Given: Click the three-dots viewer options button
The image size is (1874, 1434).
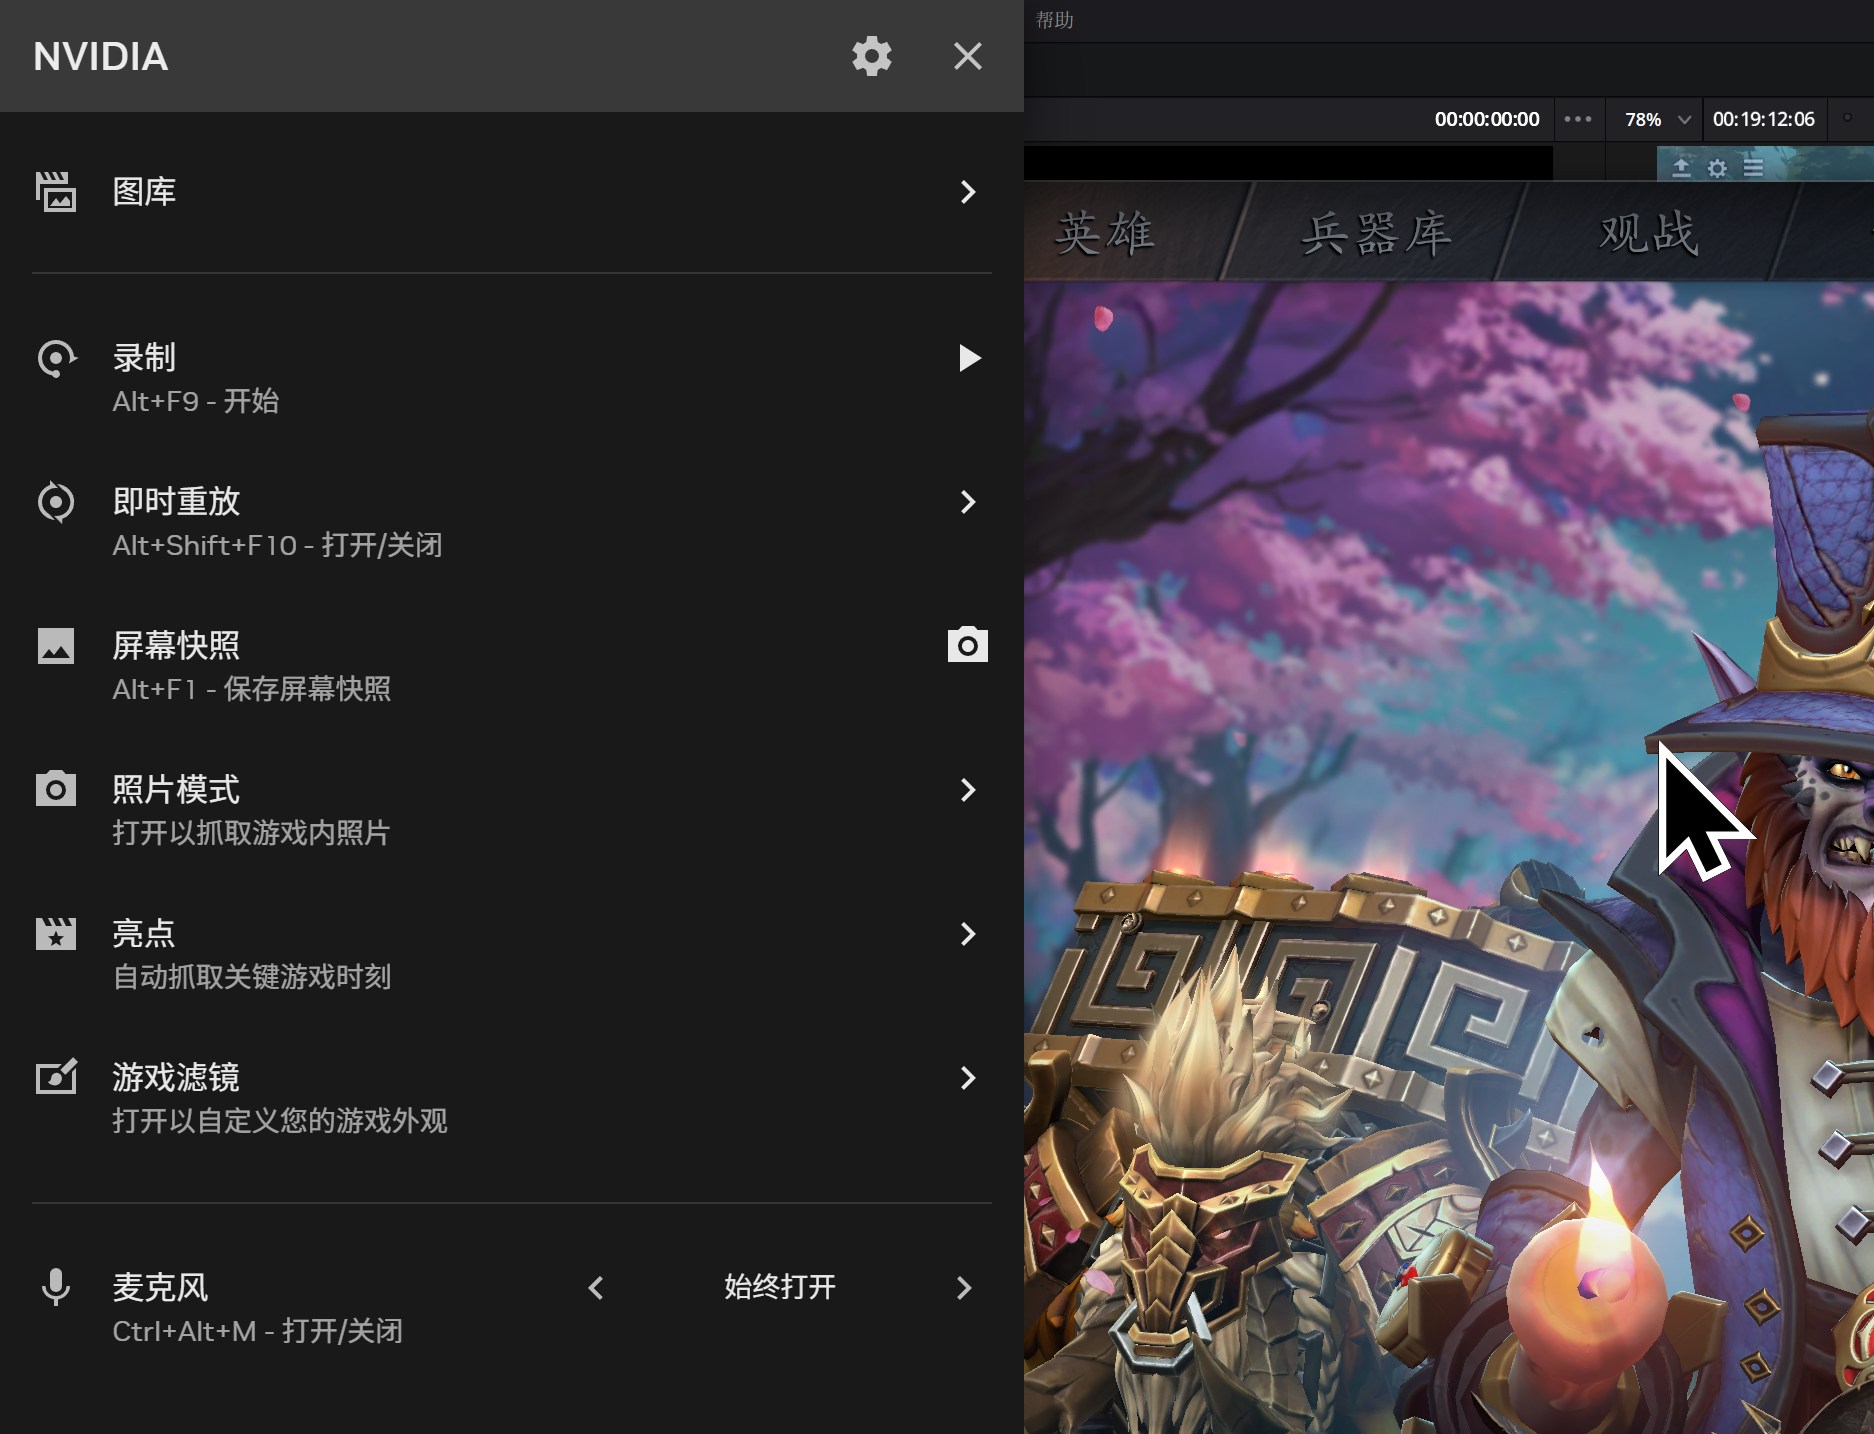Looking at the screenshot, I should pyautogui.click(x=1578, y=119).
